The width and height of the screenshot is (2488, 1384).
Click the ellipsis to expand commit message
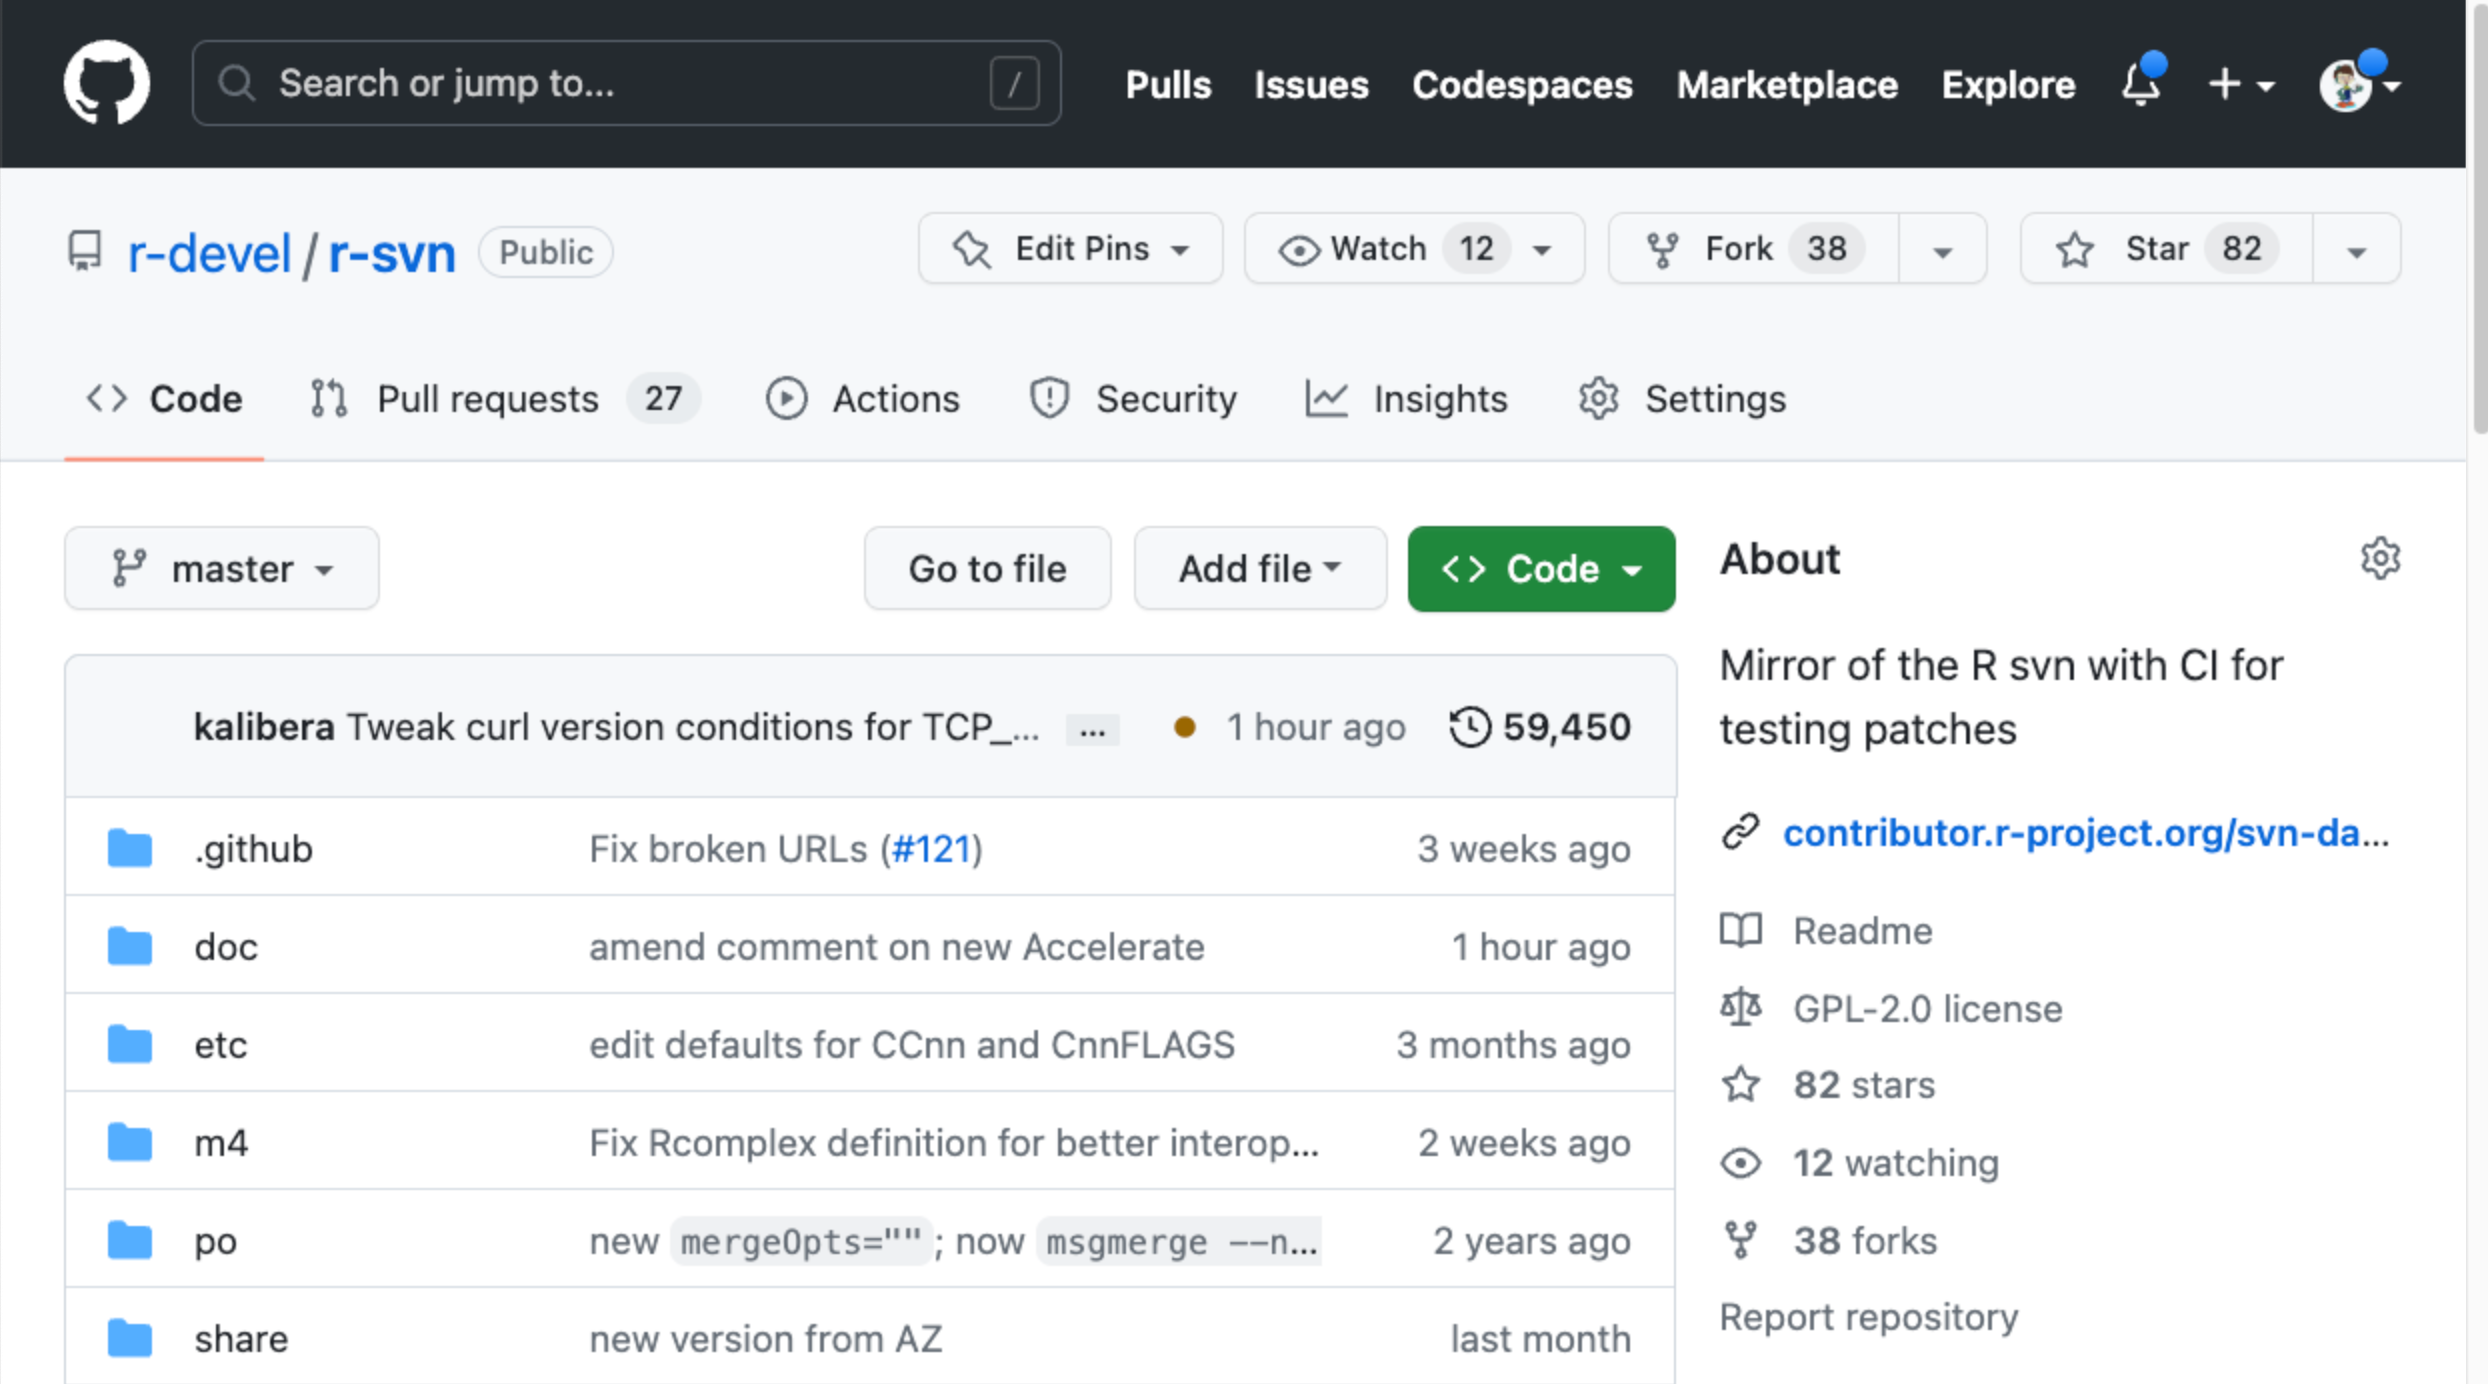[x=1092, y=728]
